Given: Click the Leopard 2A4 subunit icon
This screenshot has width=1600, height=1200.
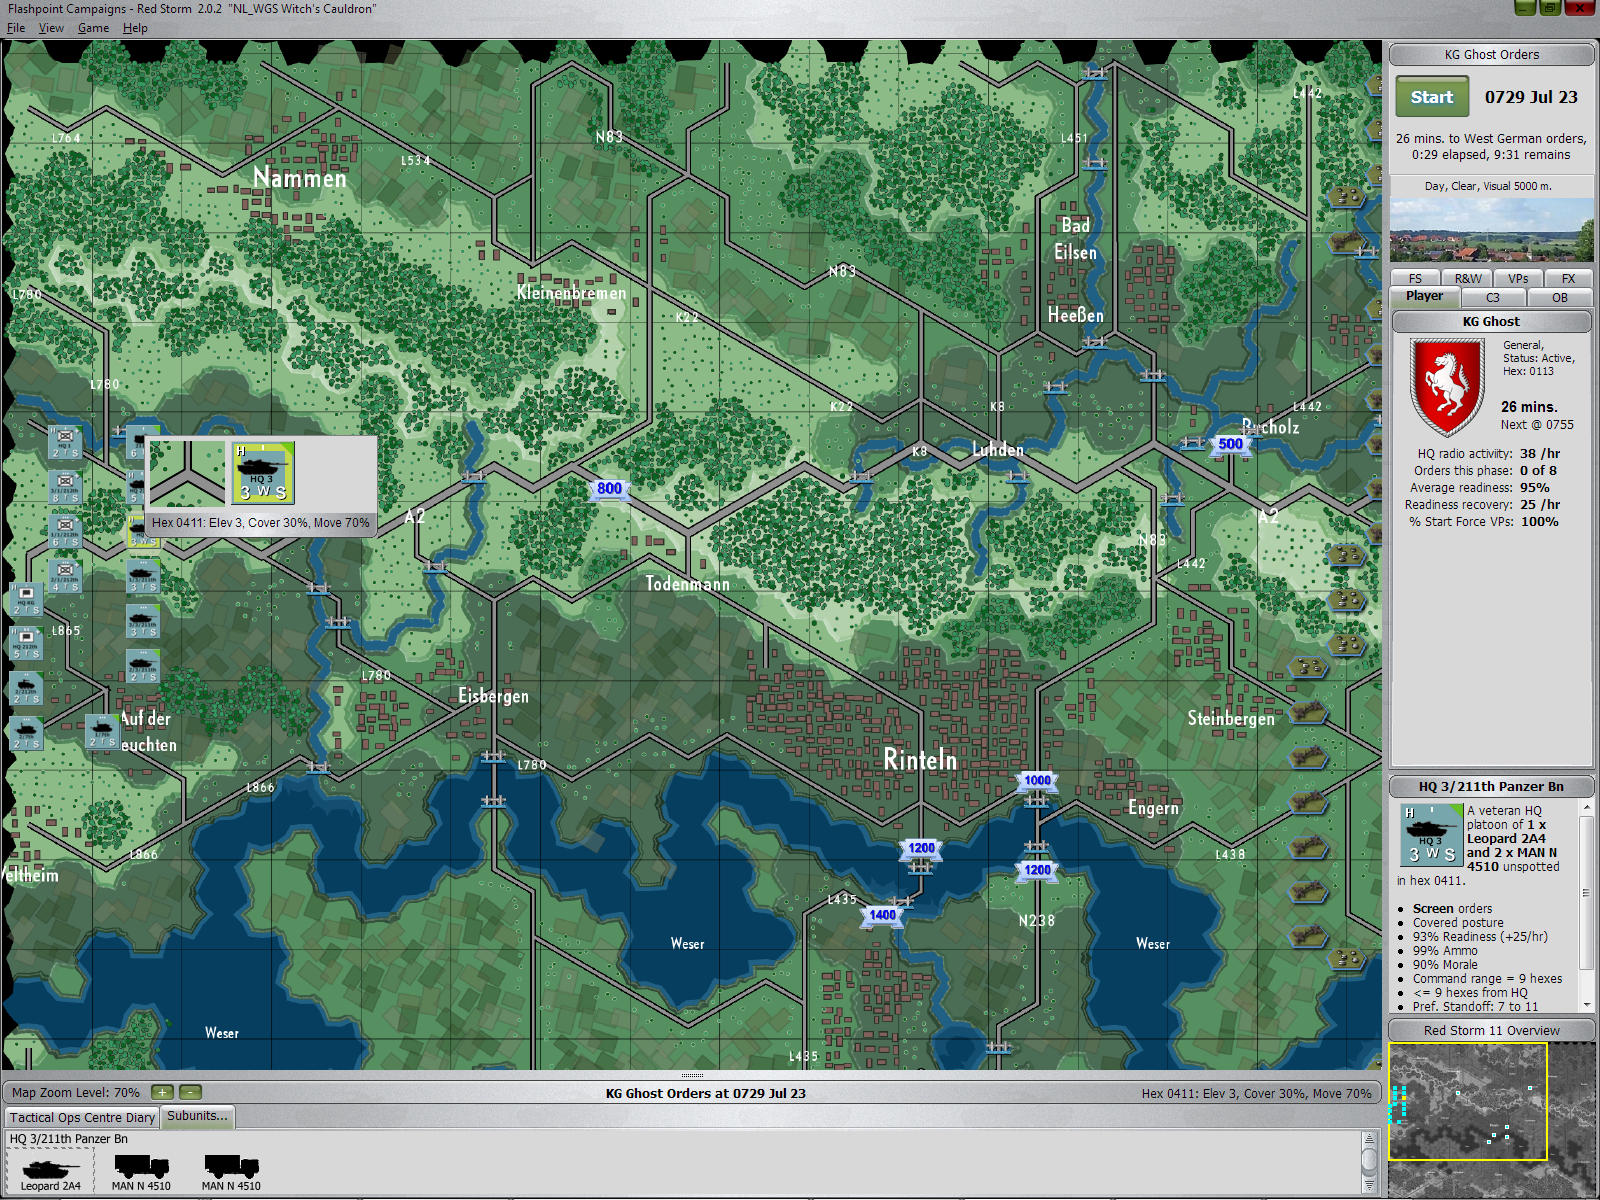Looking at the screenshot, I should click(x=50, y=1171).
